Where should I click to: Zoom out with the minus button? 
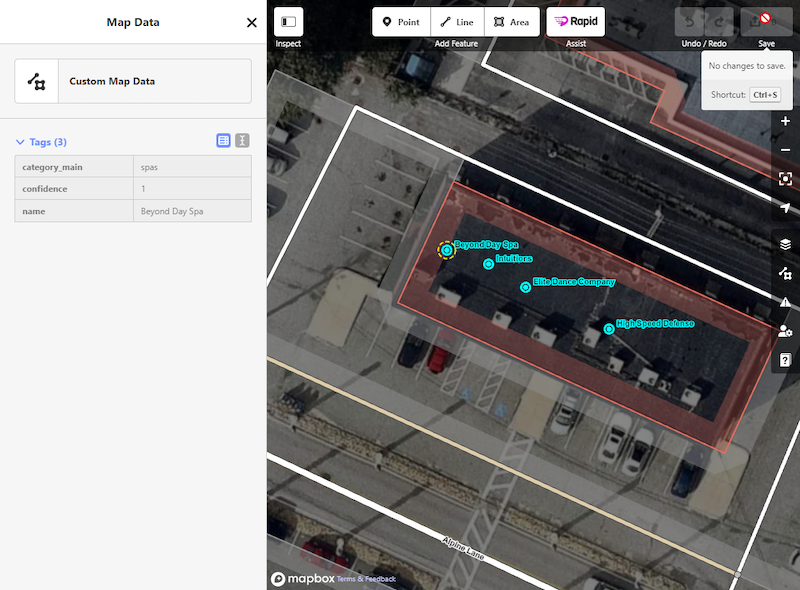[785, 150]
